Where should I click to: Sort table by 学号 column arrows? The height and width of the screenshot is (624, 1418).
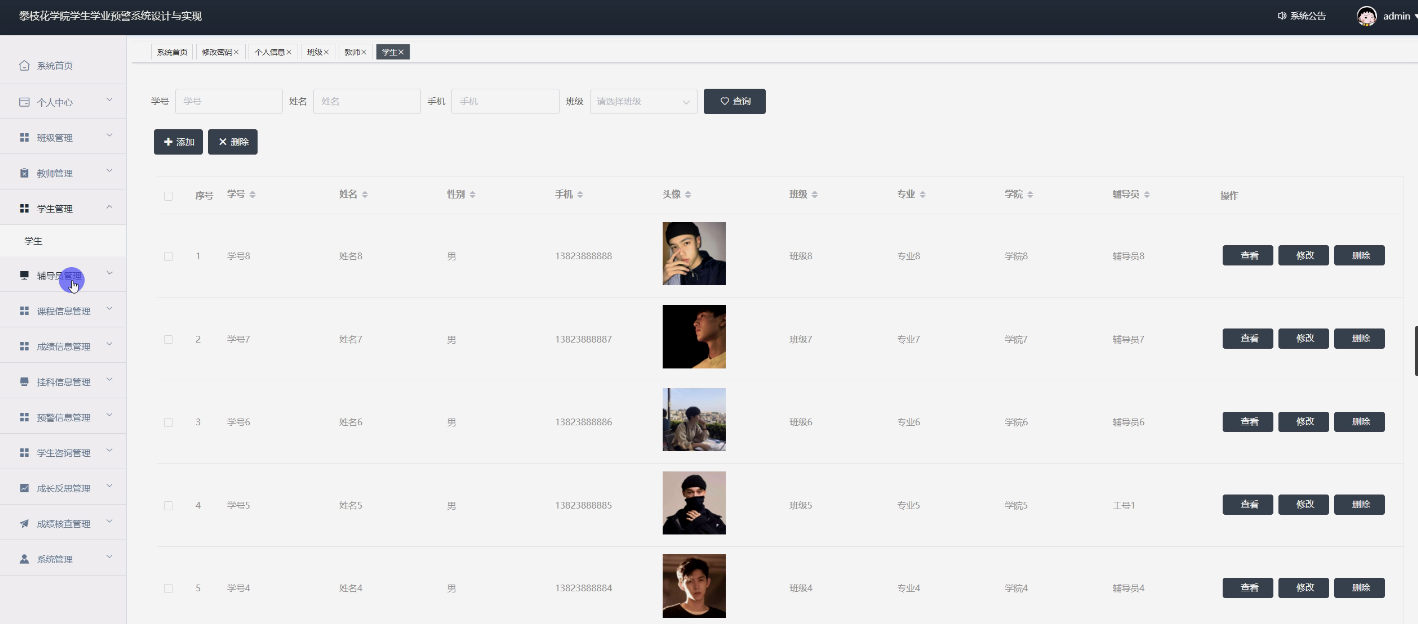252,194
